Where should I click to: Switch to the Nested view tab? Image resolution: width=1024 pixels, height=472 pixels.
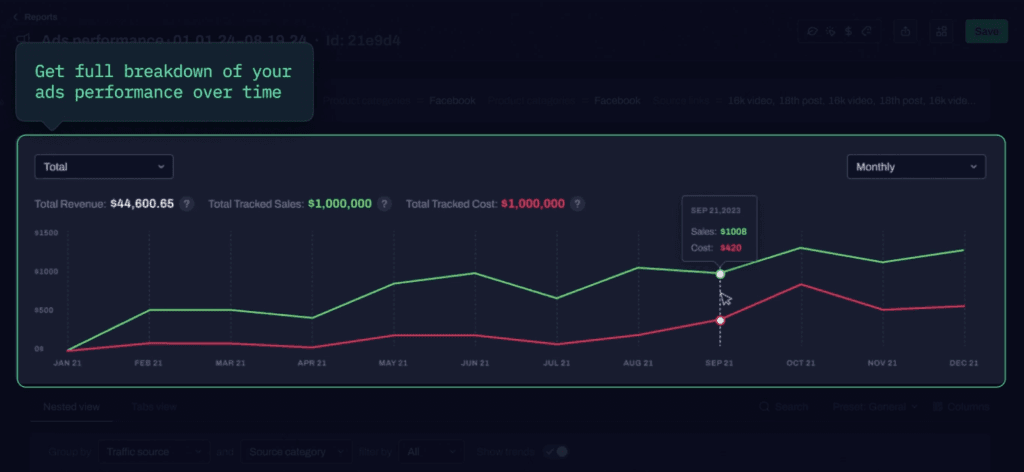pos(71,407)
